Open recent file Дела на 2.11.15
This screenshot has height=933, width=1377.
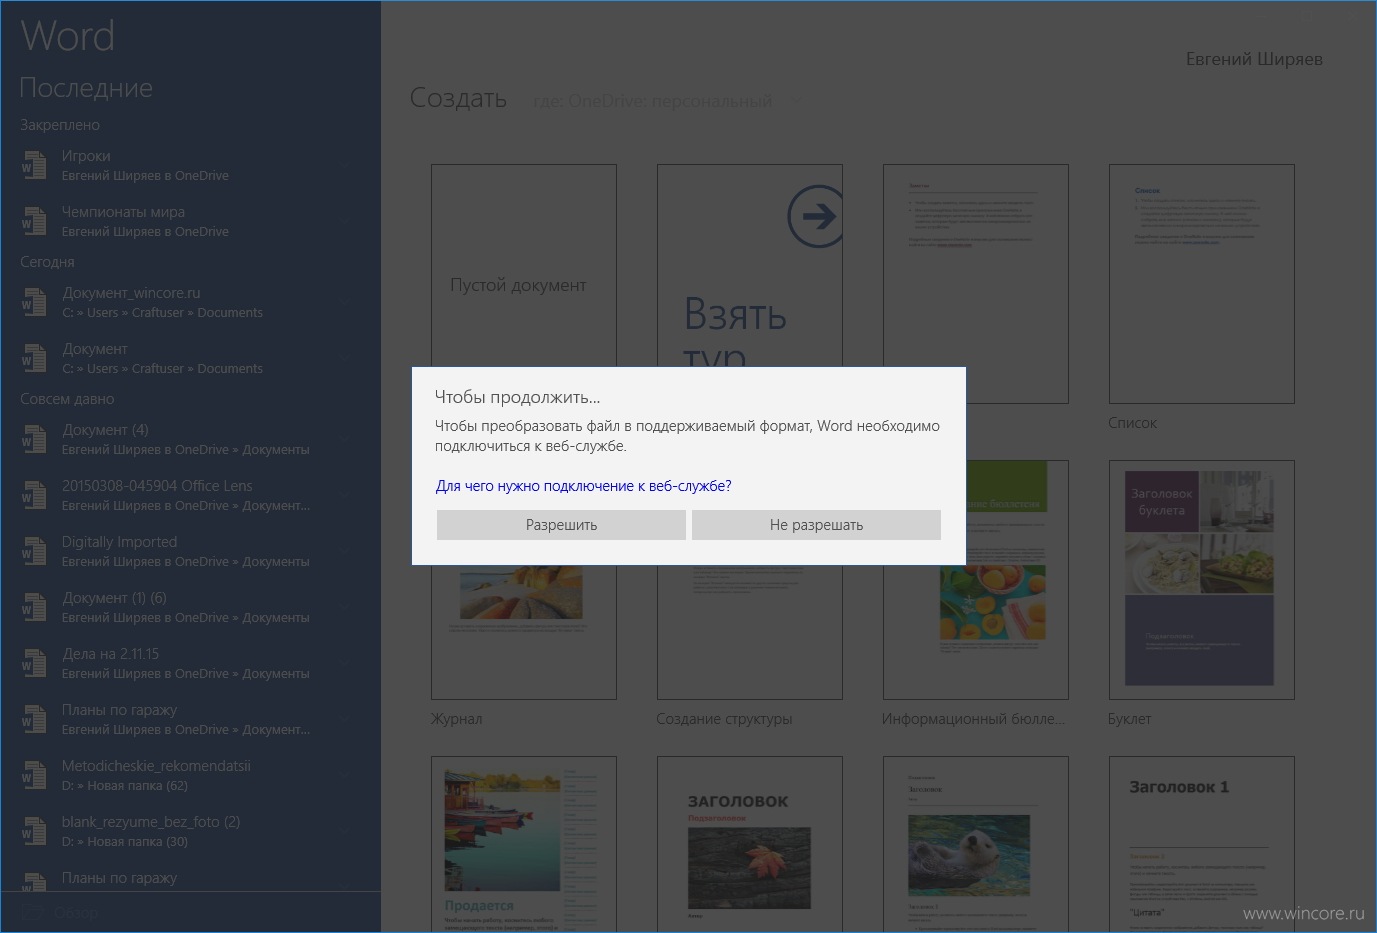click(190, 663)
